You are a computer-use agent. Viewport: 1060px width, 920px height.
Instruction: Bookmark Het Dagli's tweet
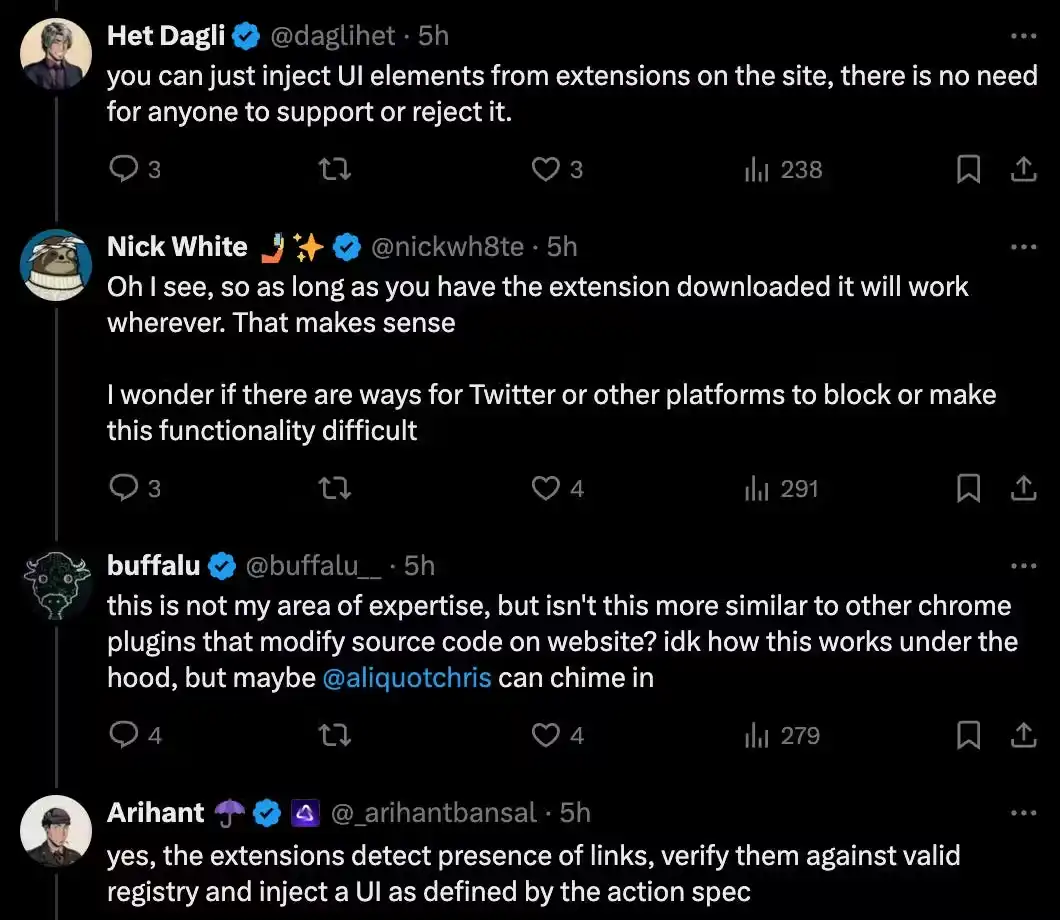coord(968,170)
